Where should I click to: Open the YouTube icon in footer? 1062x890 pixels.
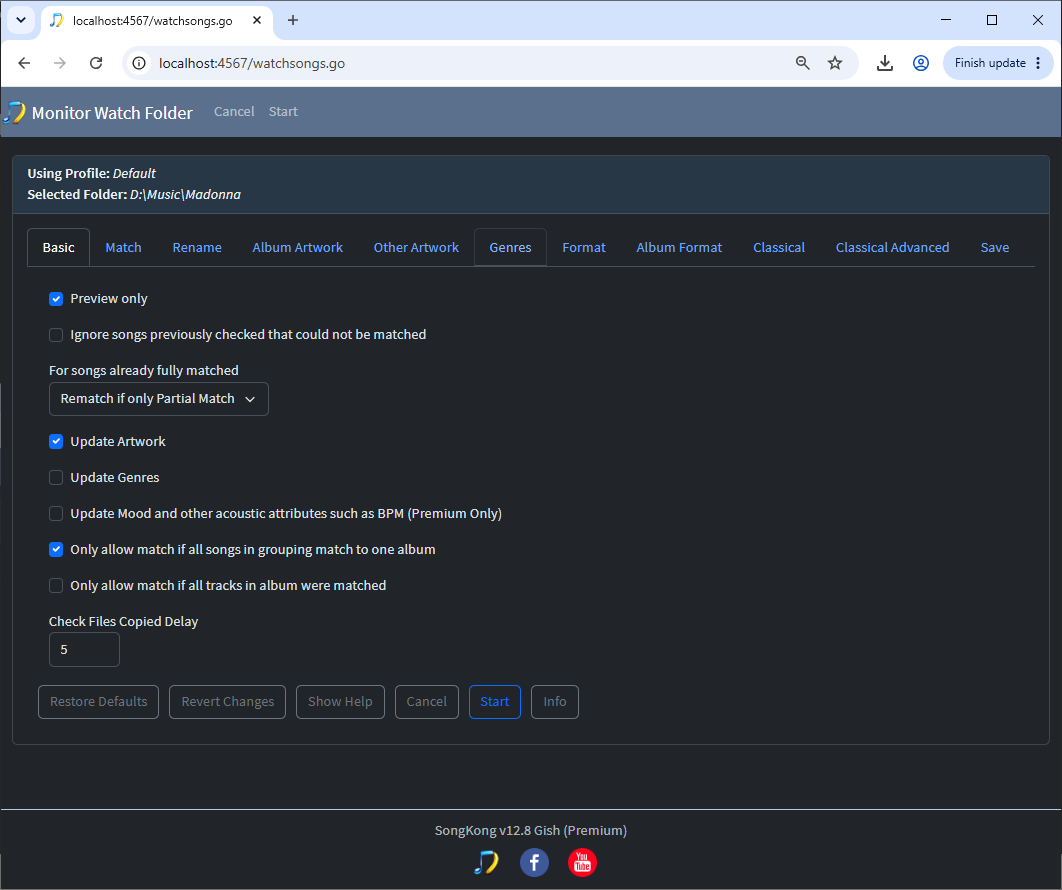tap(582, 862)
